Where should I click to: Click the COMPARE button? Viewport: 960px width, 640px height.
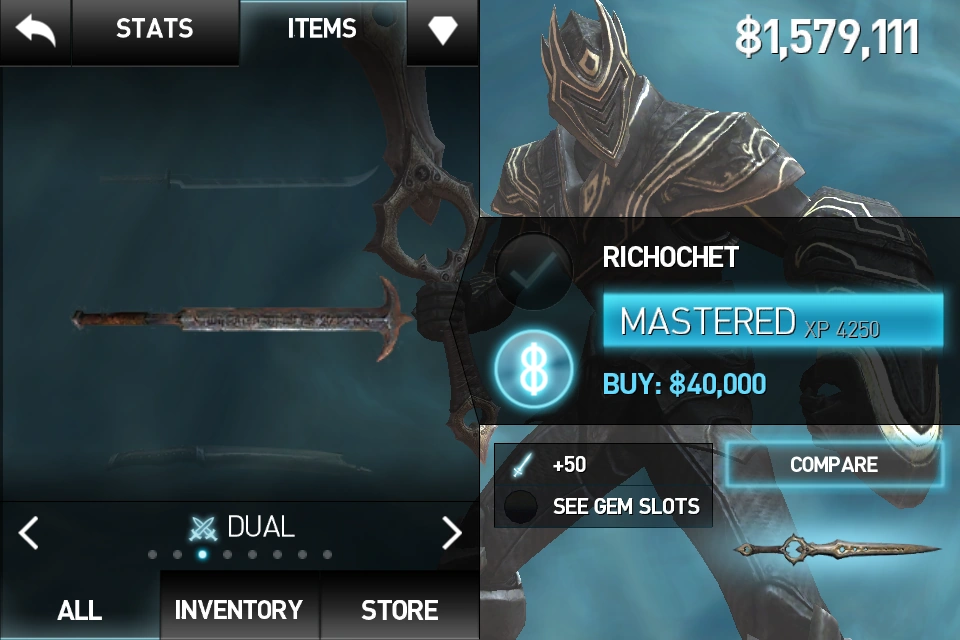point(834,464)
